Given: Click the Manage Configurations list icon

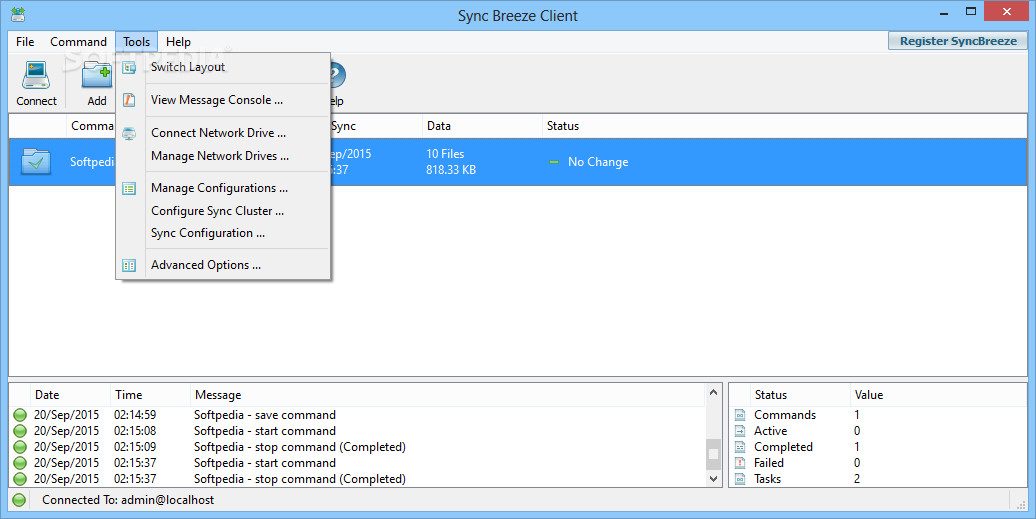Looking at the screenshot, I should click(129, 189).
